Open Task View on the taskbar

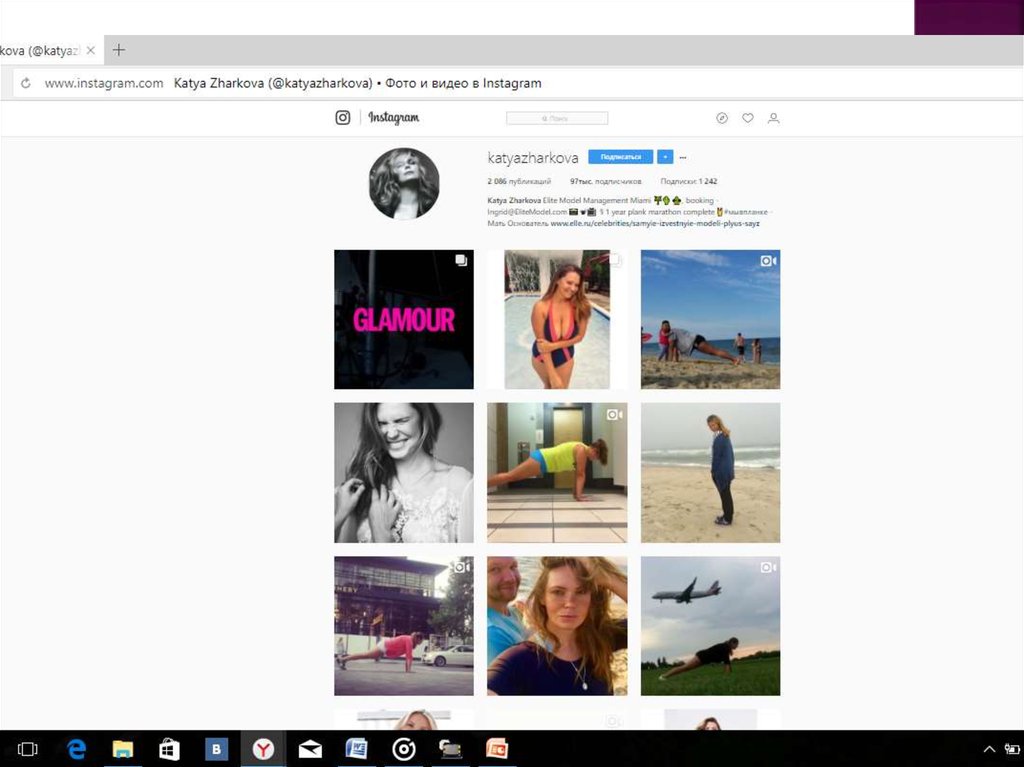click(x=27, y=749)
